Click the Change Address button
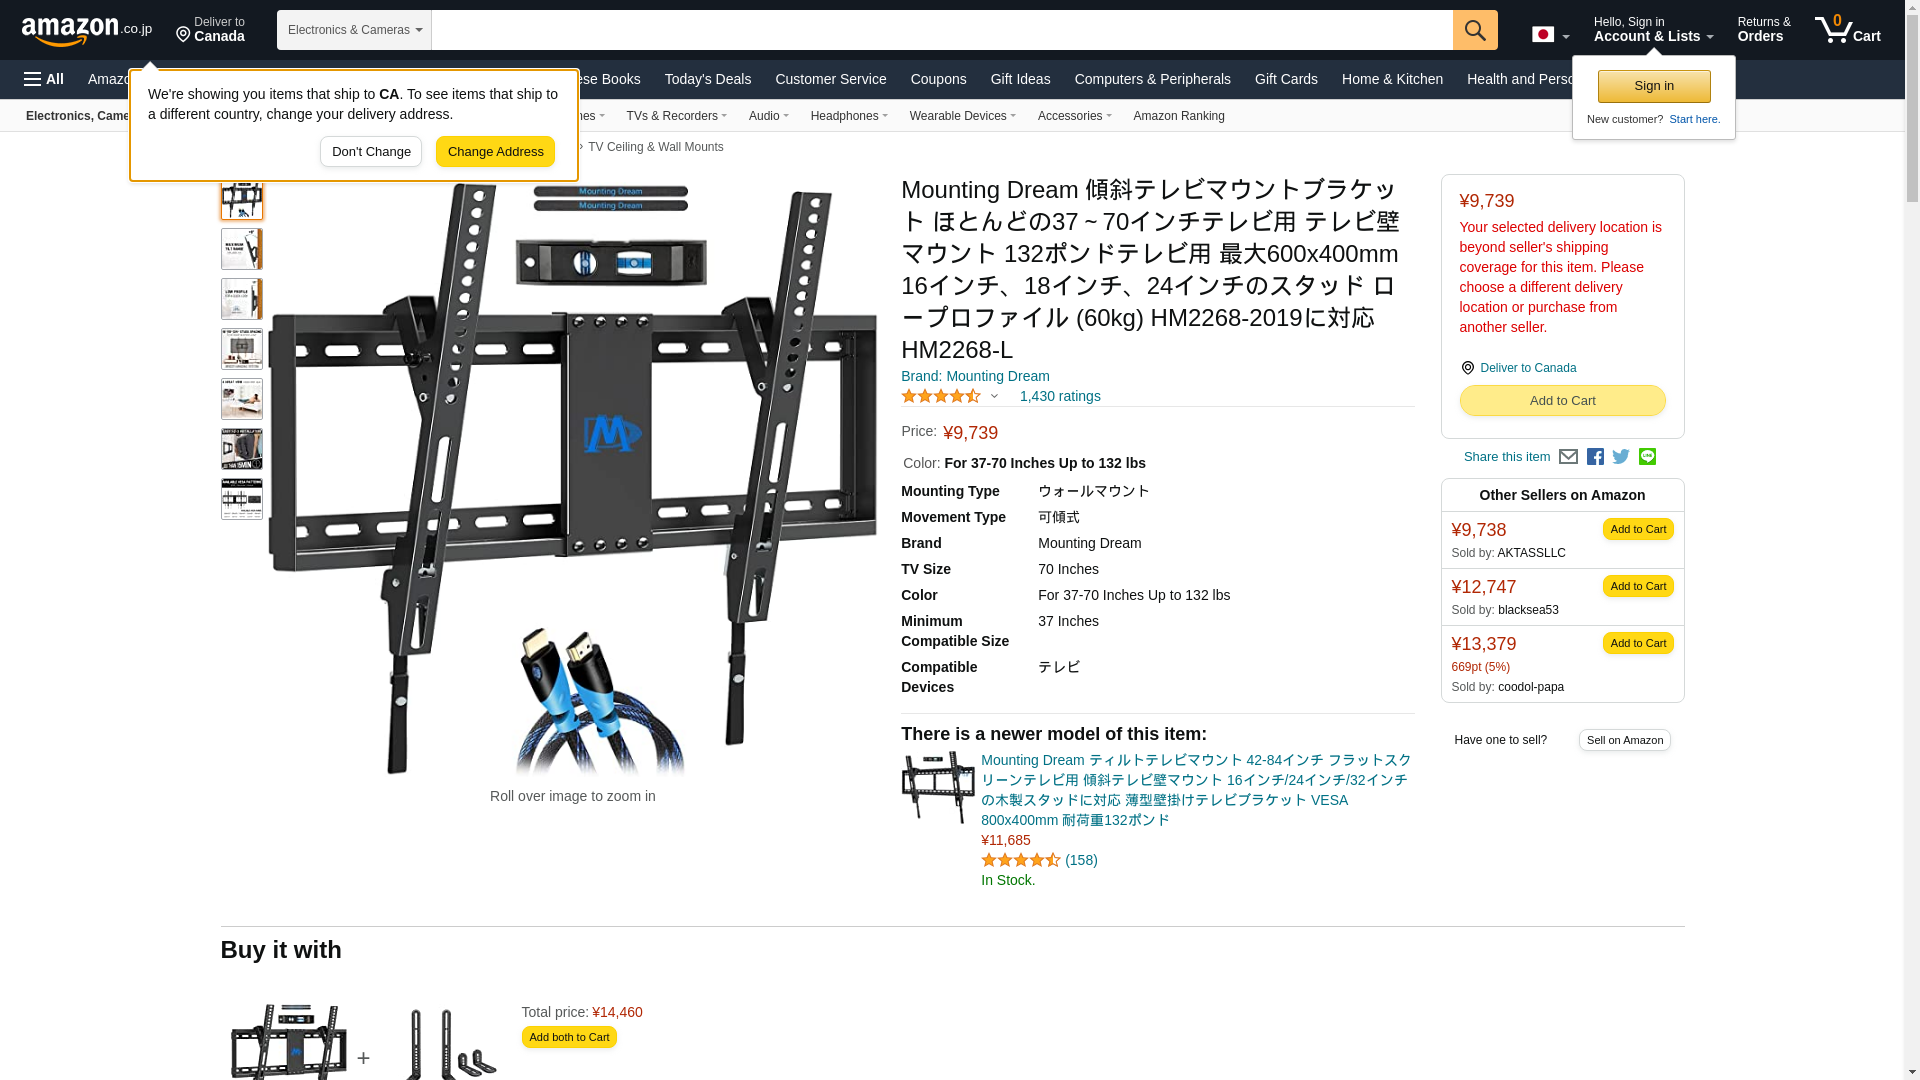Screen dimensions: 1920x1080 click(x=495, y=152)
